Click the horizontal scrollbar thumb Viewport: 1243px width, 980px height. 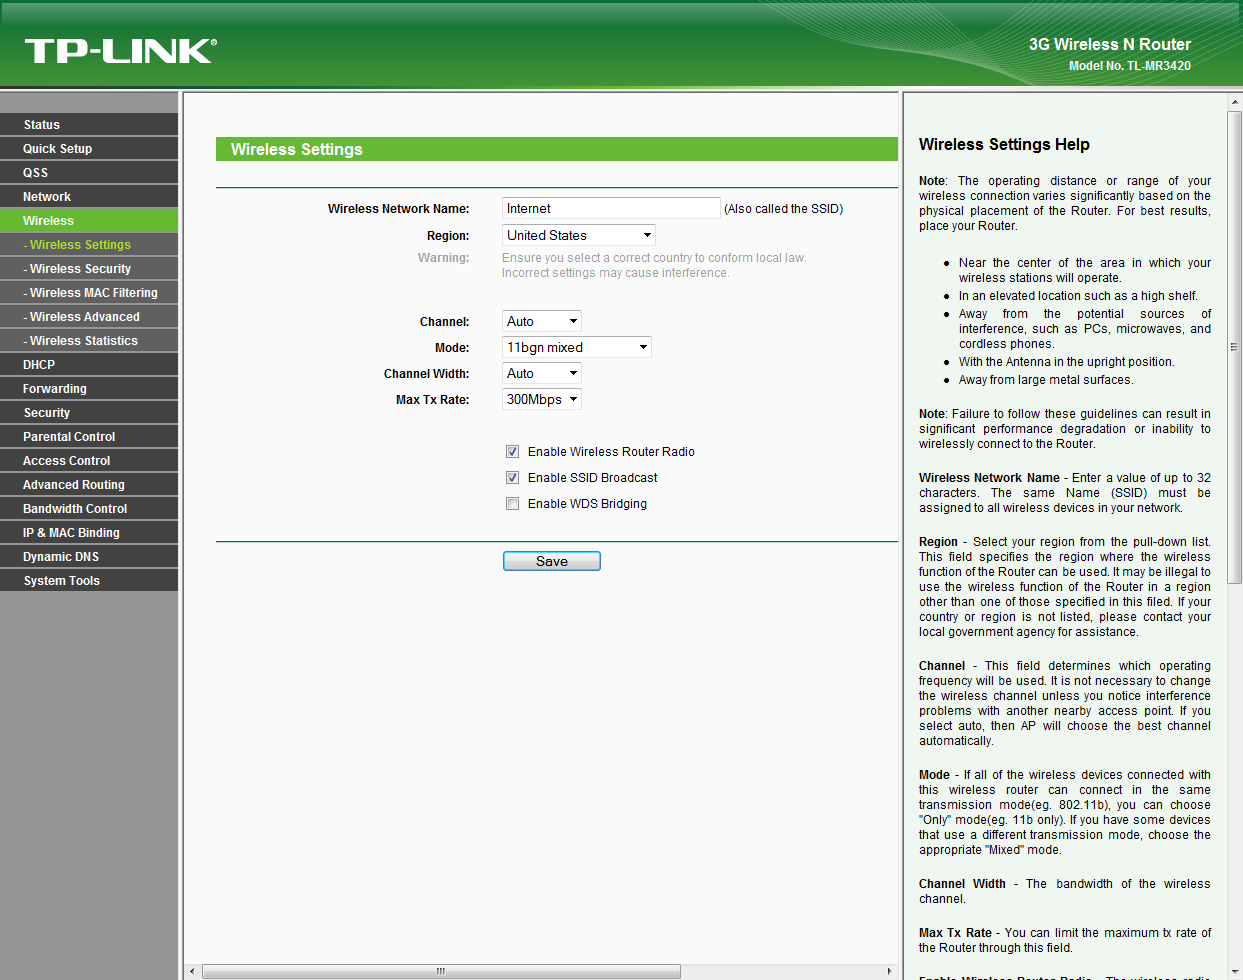click(441, 971)
